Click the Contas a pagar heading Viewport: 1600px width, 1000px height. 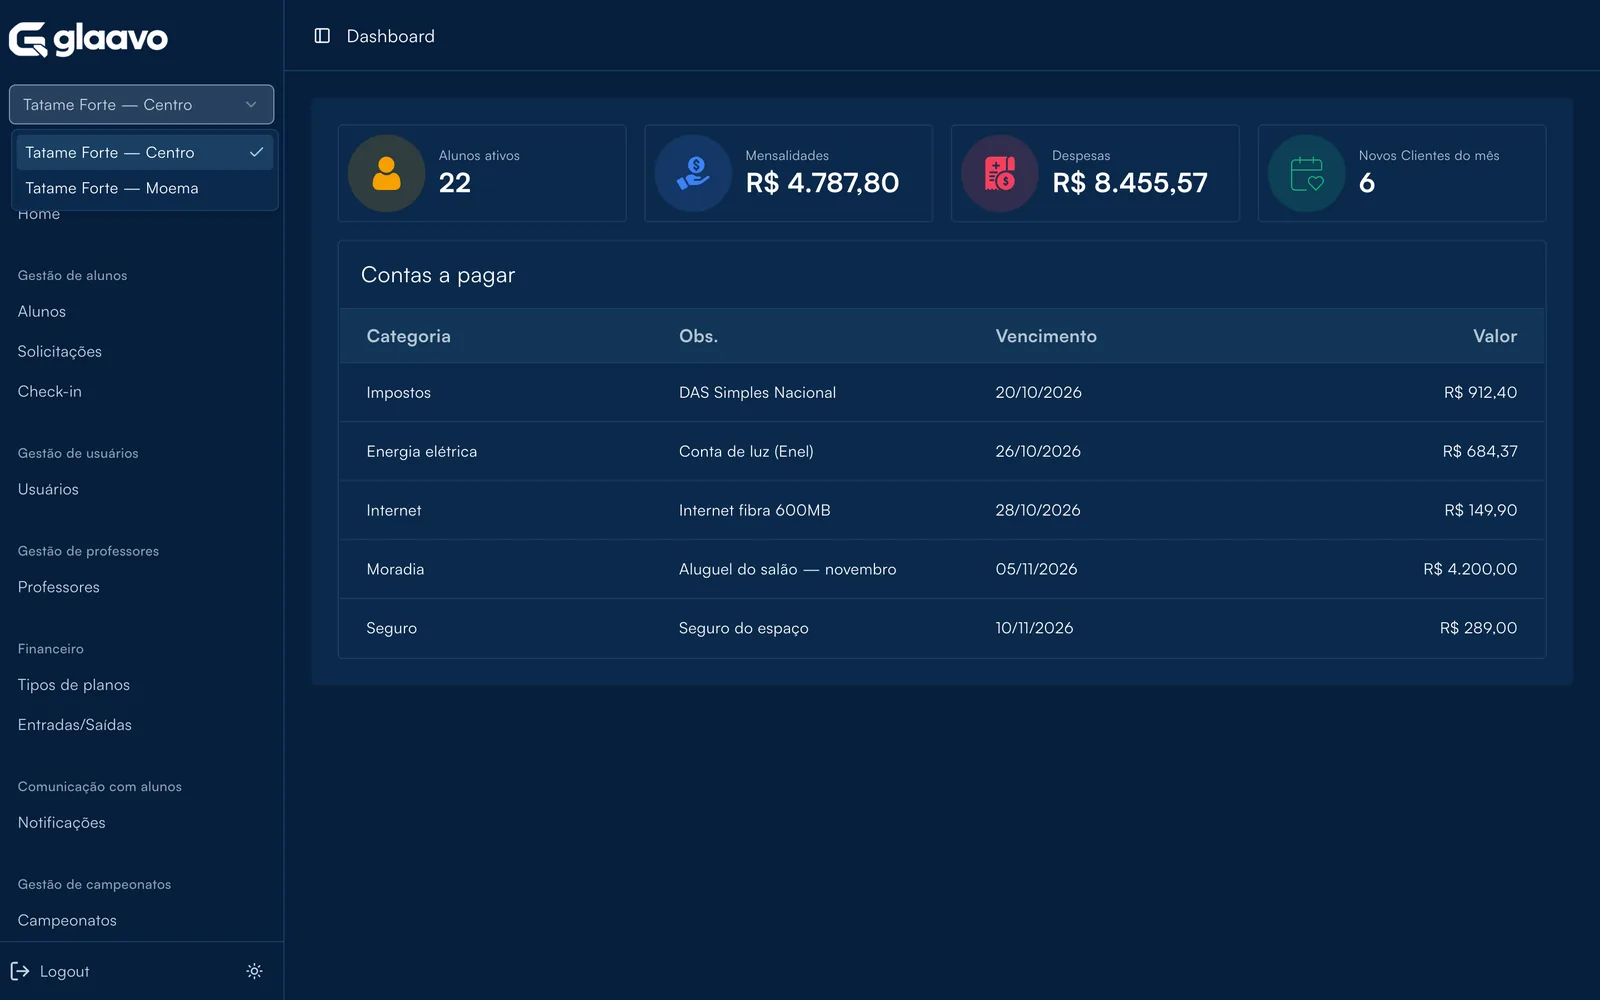[438, 275]
